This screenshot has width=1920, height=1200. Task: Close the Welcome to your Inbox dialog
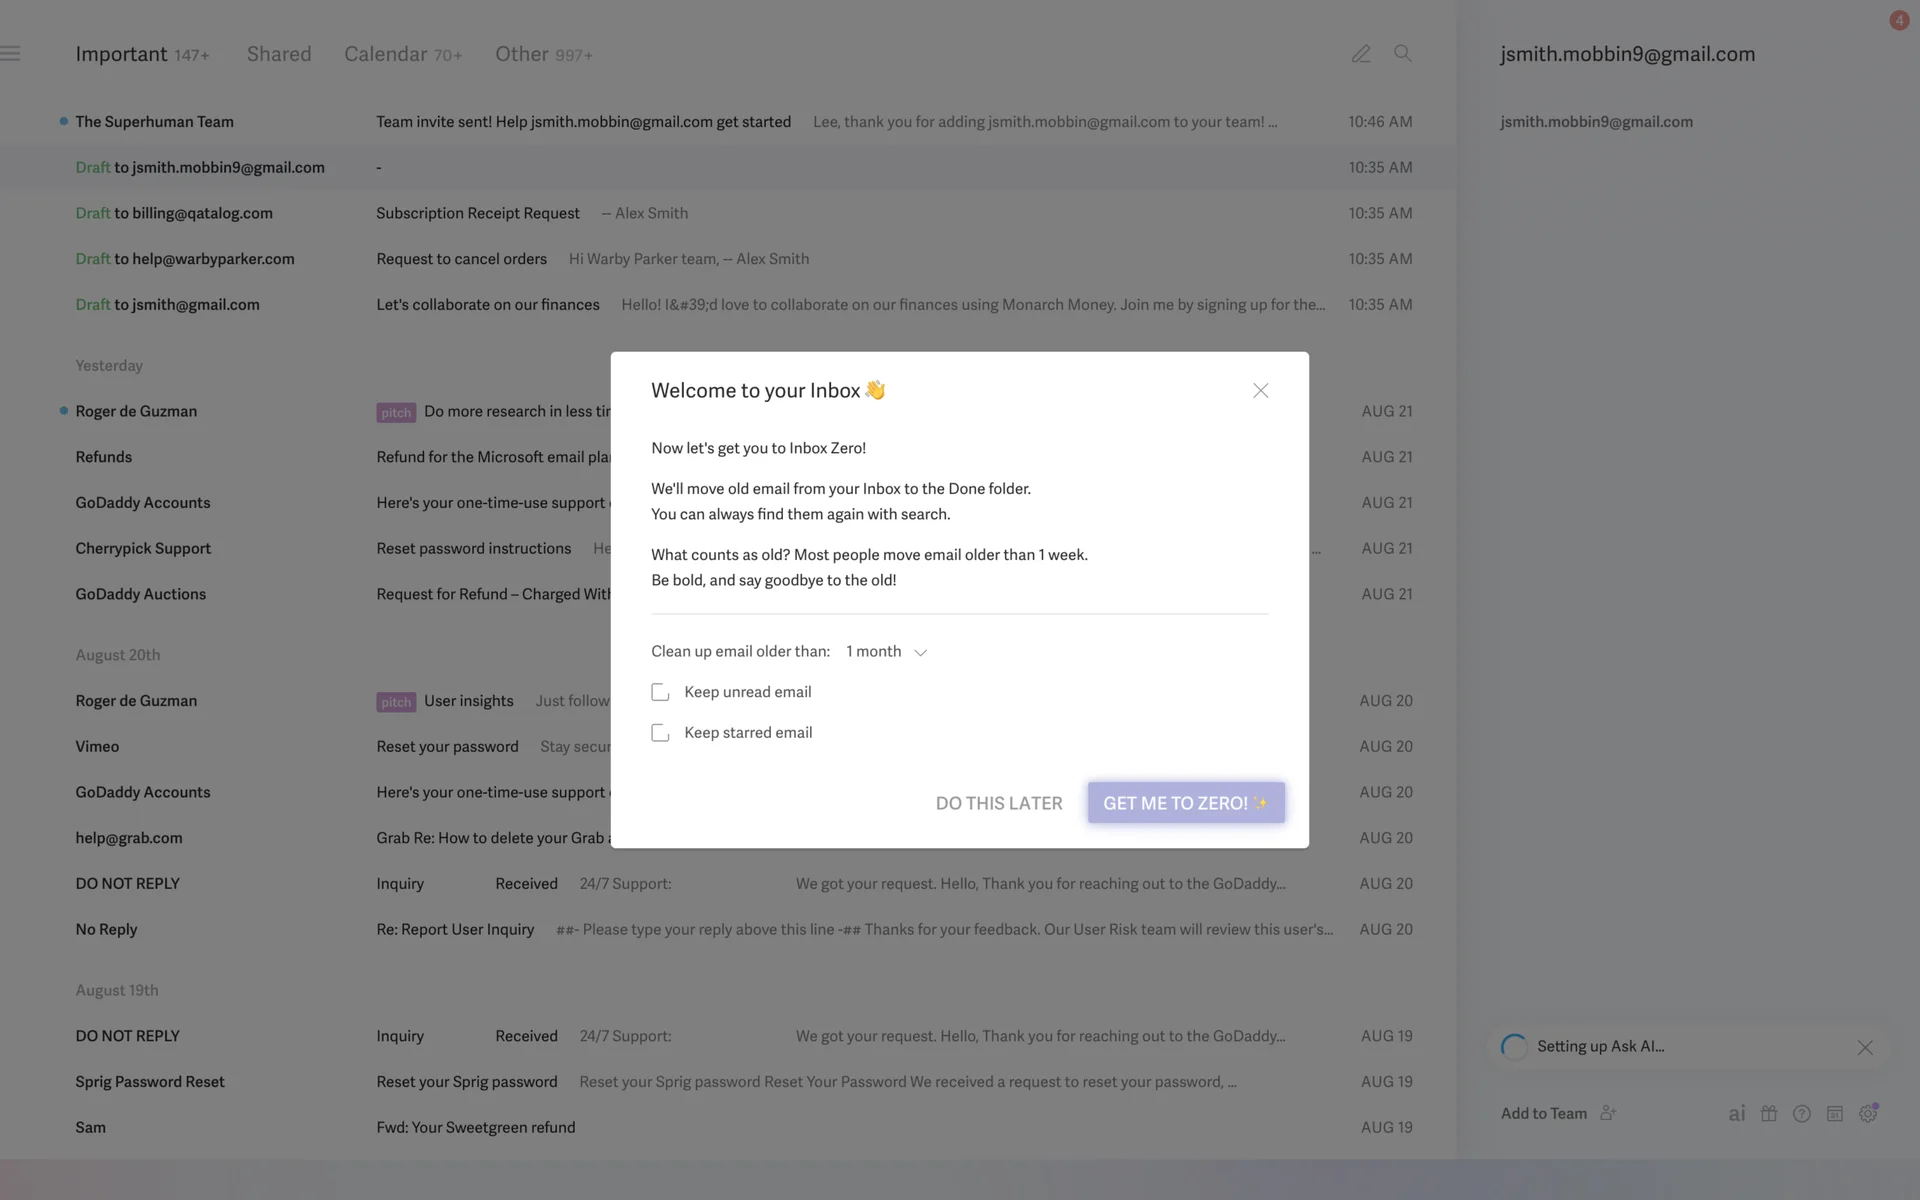(1260, 391)
